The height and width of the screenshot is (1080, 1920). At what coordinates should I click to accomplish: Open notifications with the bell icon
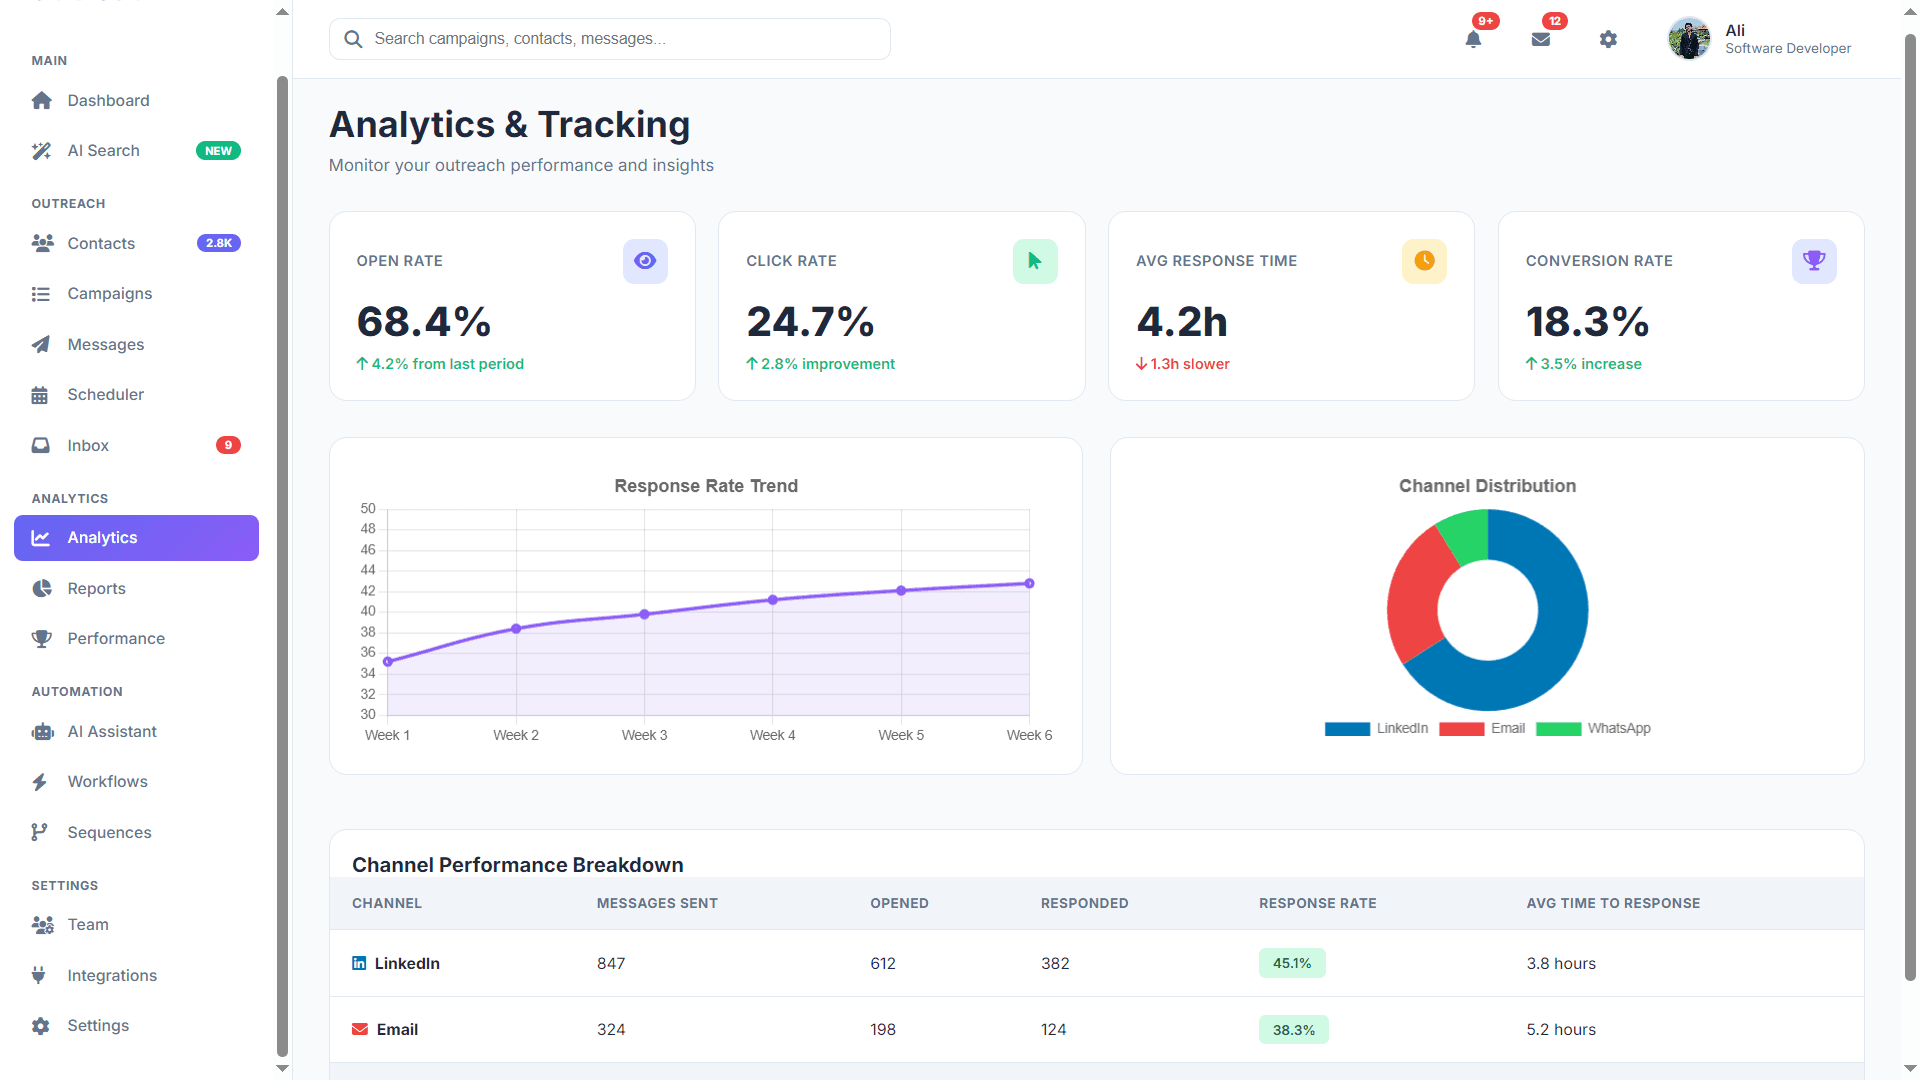point(1473,39)
